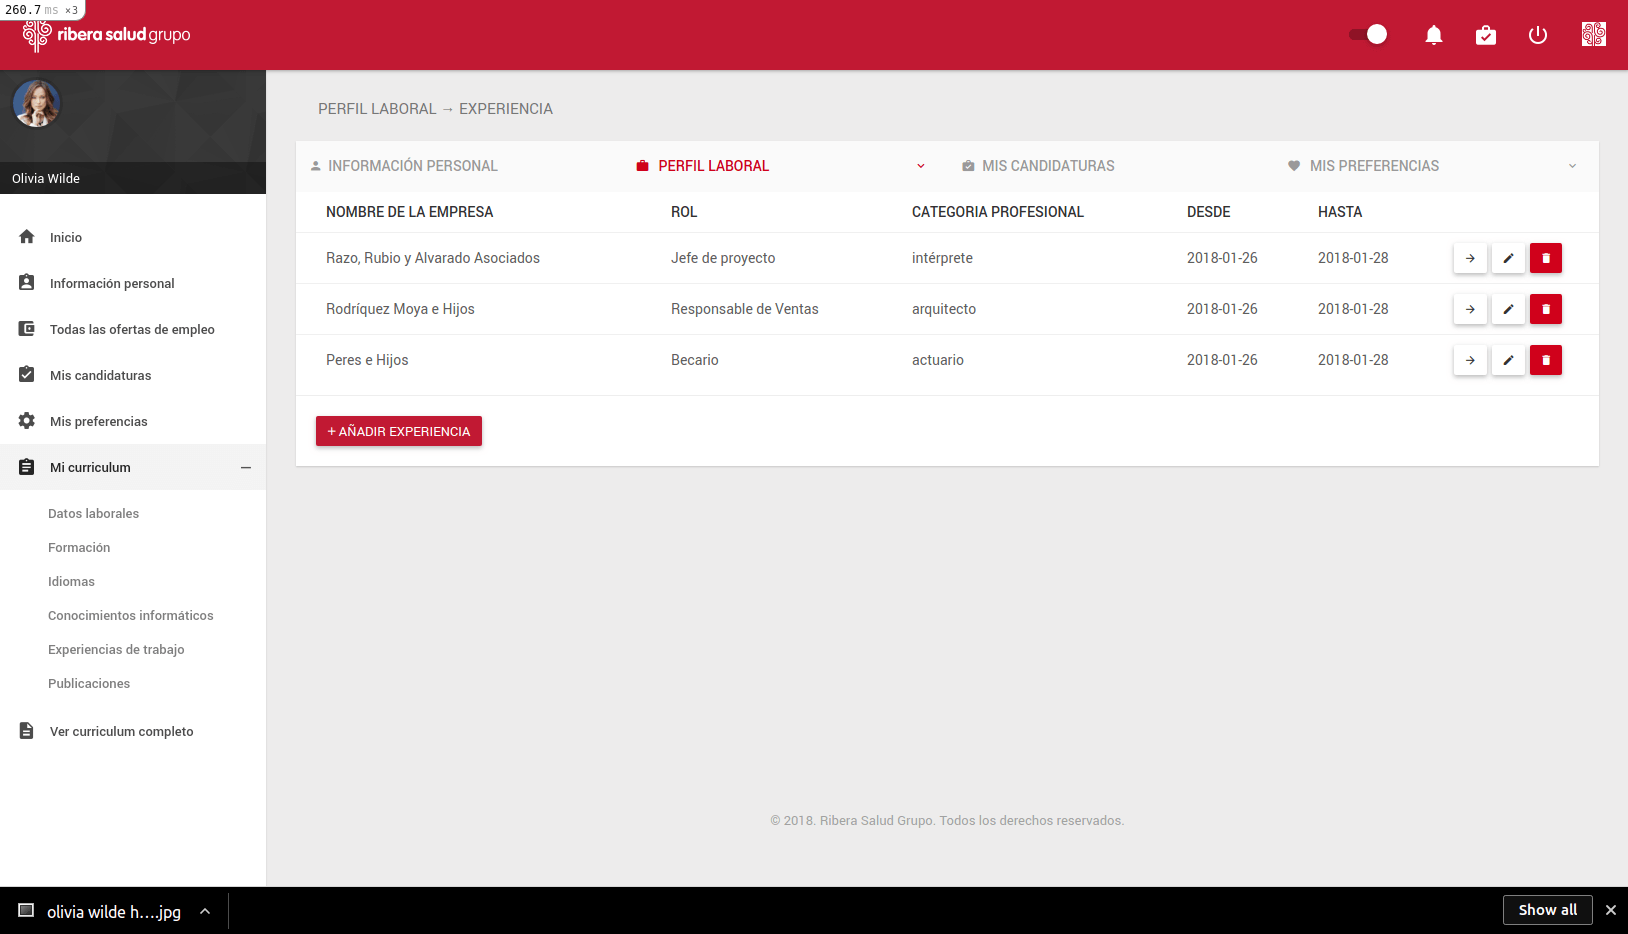View details of Razo, Rubio y Alvarado Asociados
Viewport: 1628px width, 934px height.
point(1470,258)
